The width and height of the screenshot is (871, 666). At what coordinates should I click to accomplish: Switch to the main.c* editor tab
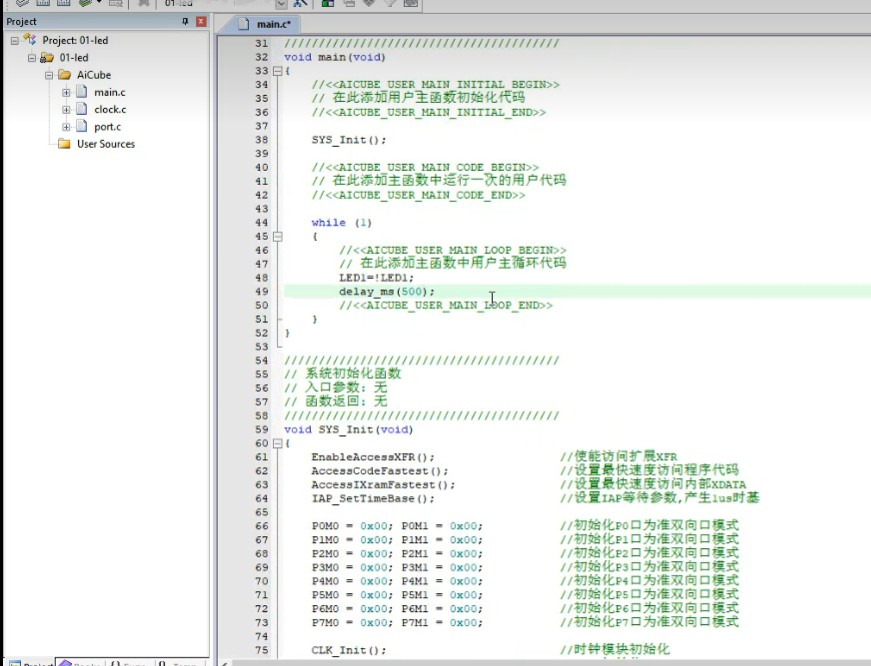273,23
